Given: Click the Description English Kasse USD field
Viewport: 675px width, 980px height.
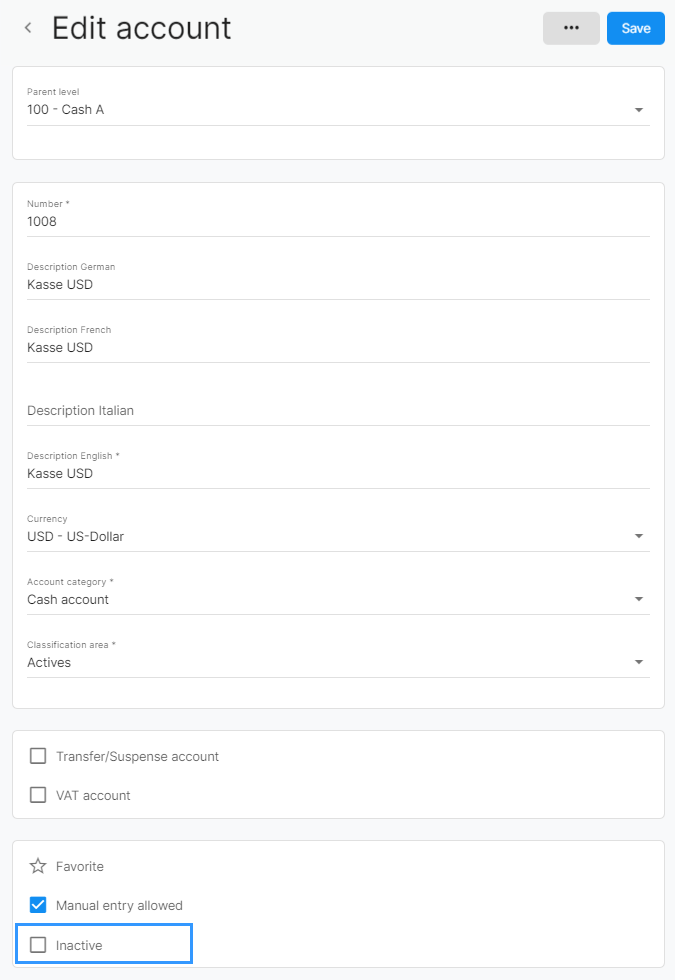Looking at the screenshot, I should click(x=338, y=470).
